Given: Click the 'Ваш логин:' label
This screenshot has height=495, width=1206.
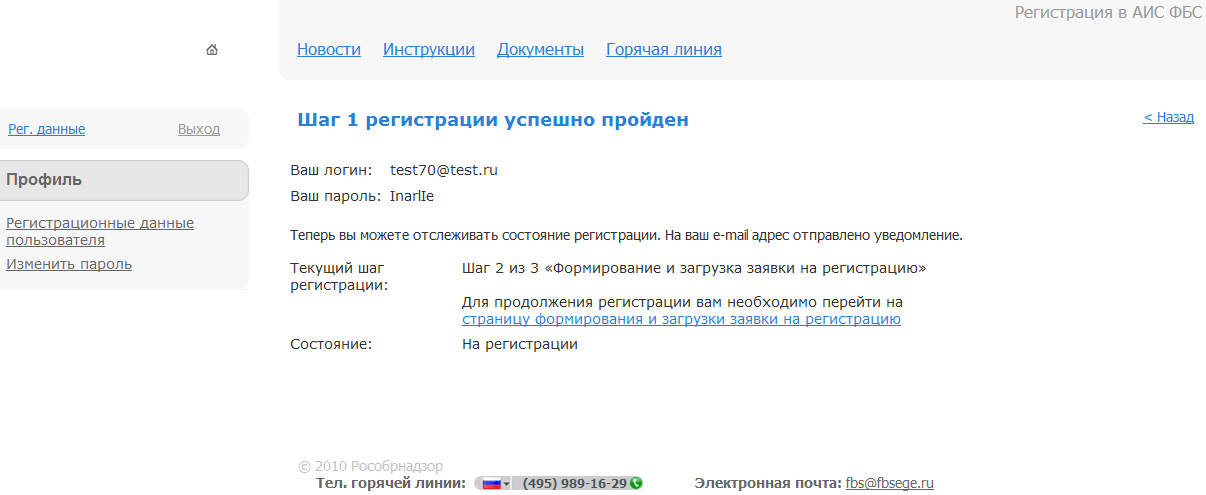Looking at the screenshot, I should tap(331, 170).
